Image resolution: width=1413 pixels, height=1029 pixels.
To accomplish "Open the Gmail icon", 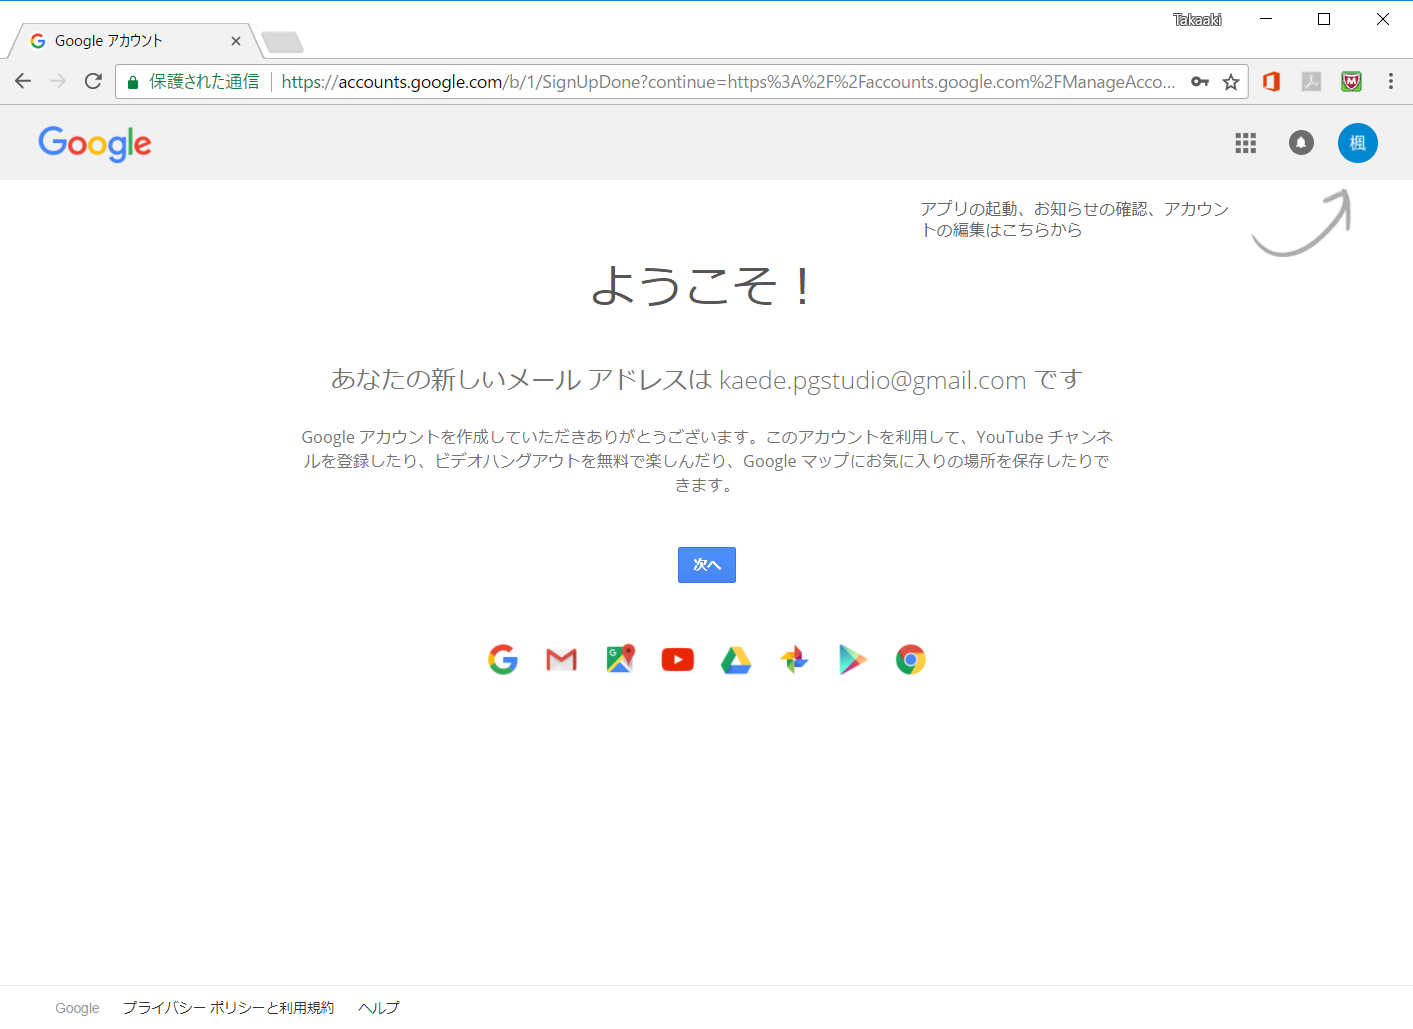I will coord(562,659).
